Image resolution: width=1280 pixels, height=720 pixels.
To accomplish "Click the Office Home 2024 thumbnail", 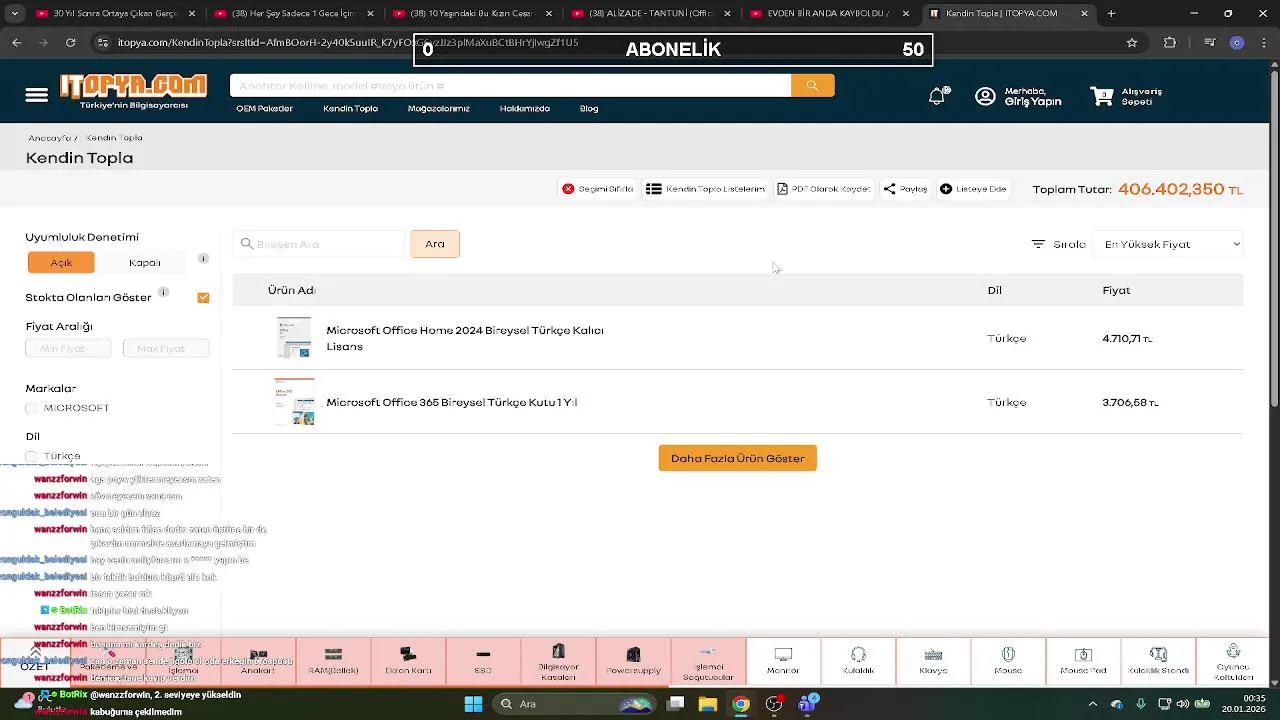I will tap(294, 338).
